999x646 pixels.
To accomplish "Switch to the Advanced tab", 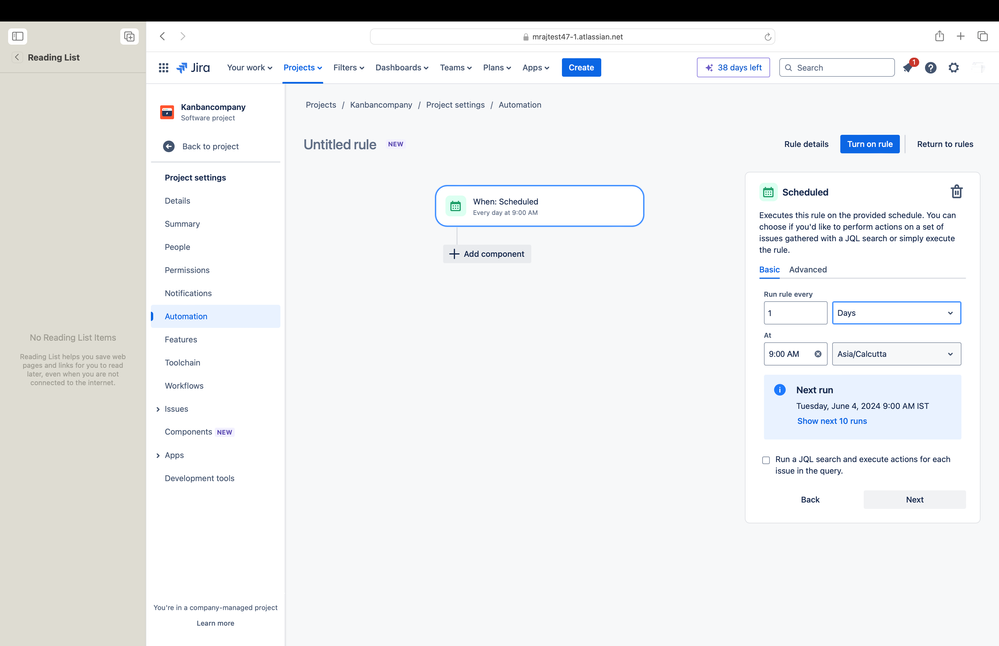I will pyautogui.click(x=808, y=269).
